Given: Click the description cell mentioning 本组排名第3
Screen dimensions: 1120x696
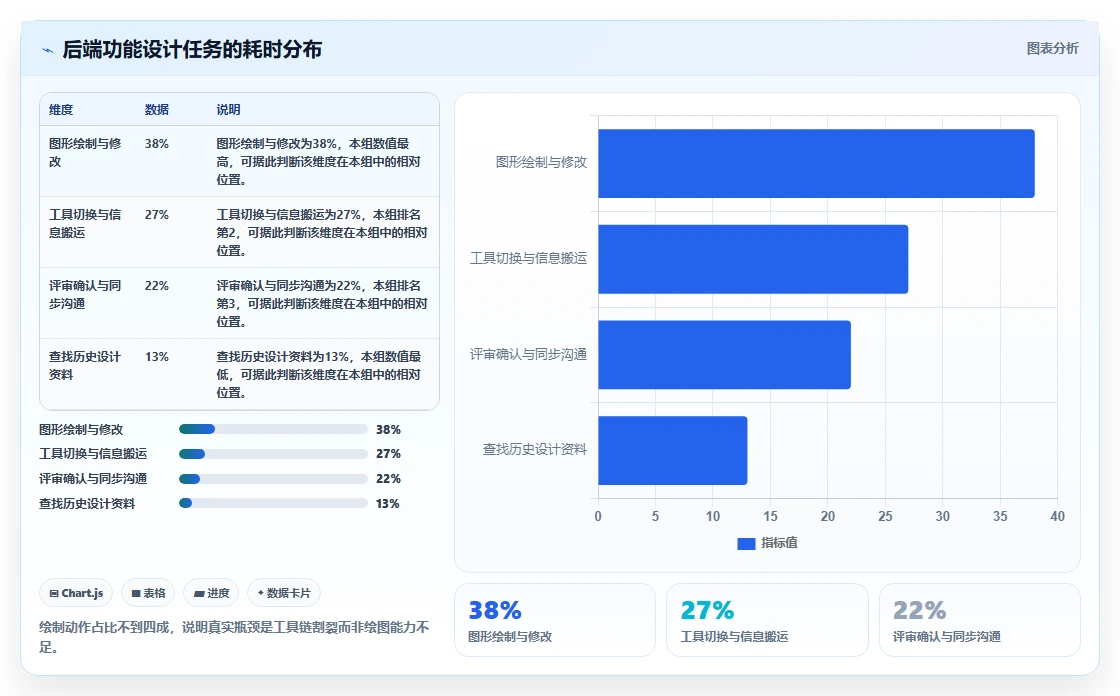Looking at the screenshot, I should pyautogui.click(x=322, y=304).
